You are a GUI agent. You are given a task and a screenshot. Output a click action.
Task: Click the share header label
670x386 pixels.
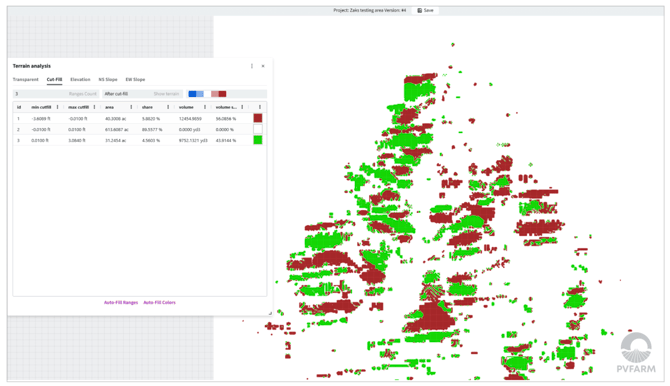pyautogui.click(x=147, y=107)
